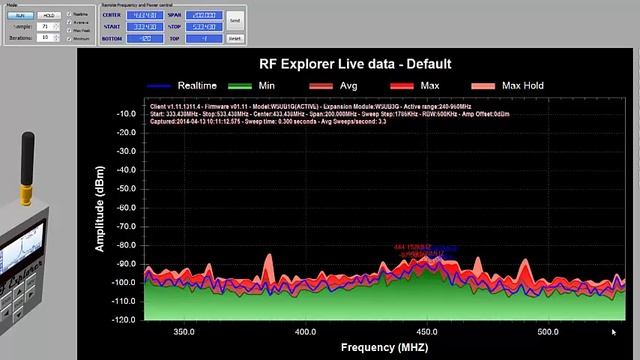Image resolution: width=640 pixels, height=360 pixels.
Task: Click the CENTER frequency field
Action: click(145, 16)
